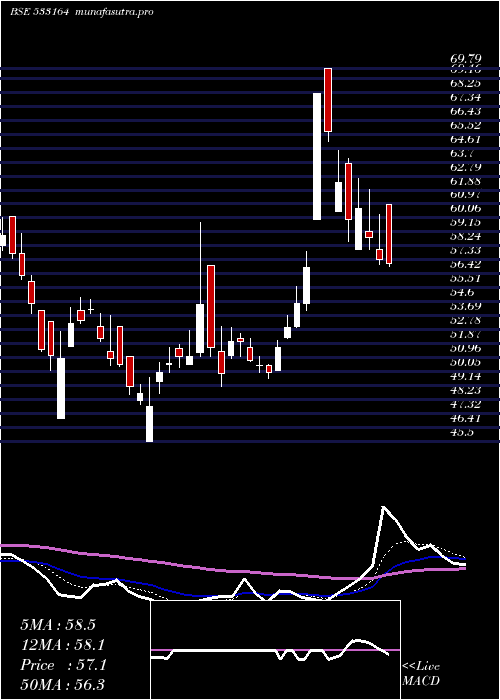The width and height of the screenshot is (500, 700).
Task: Select the tallest white candle reaching 68.25
Action: (317, 156)
